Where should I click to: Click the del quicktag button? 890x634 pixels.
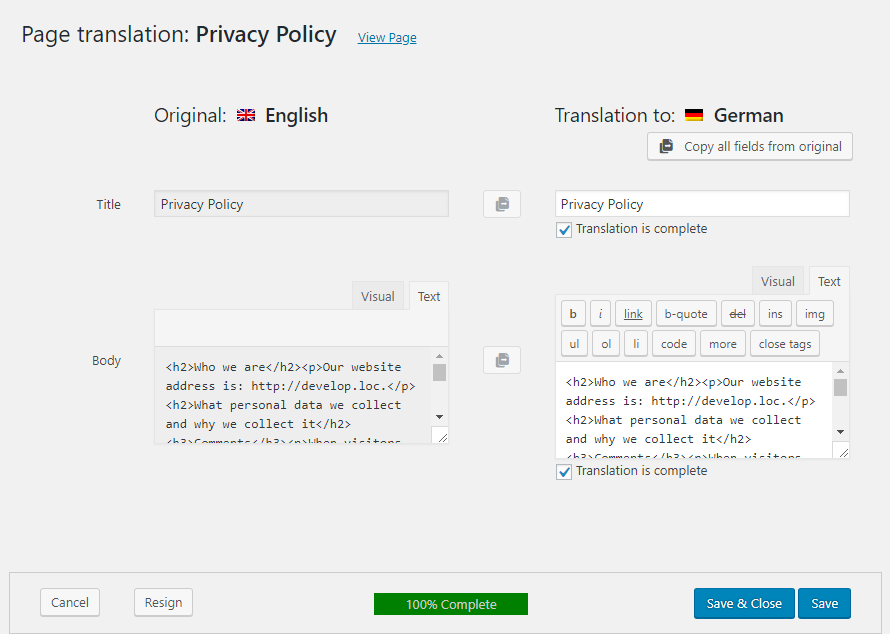(737, 314)
